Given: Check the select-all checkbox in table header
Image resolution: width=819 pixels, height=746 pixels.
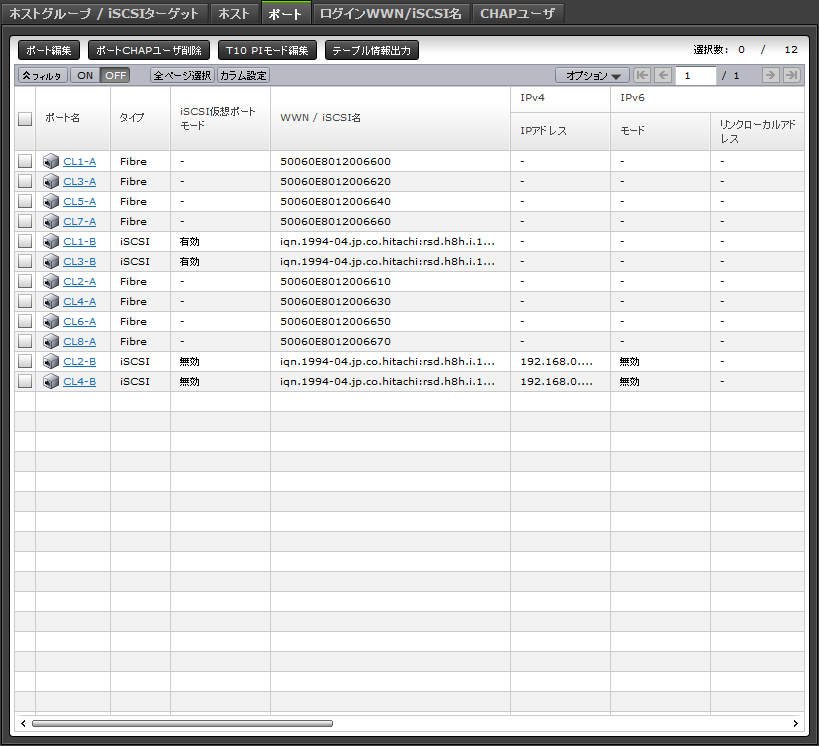Looking at the screenshot, I should click(25, 118).
